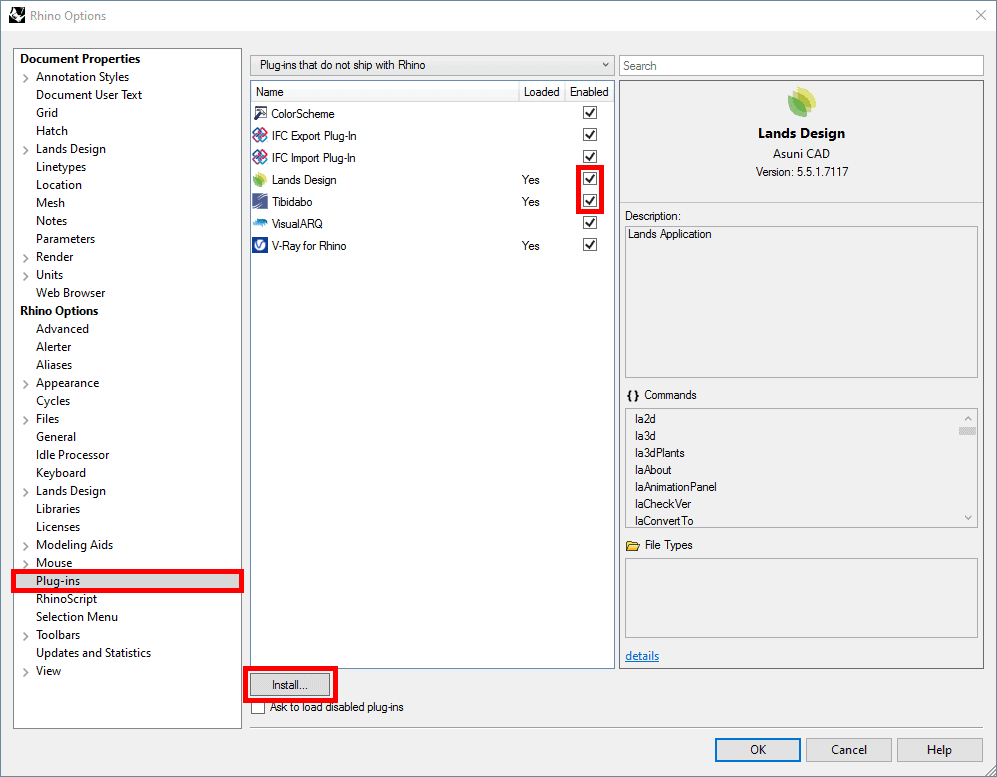
Task: Enable Ask to load disabled plug-ins
Action: click(258, 707)
